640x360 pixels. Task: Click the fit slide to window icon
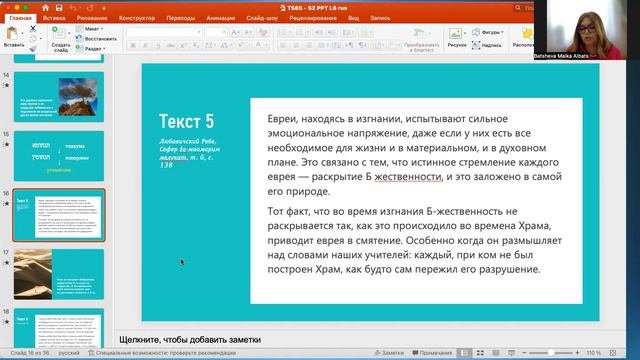(x=613, y=353)
